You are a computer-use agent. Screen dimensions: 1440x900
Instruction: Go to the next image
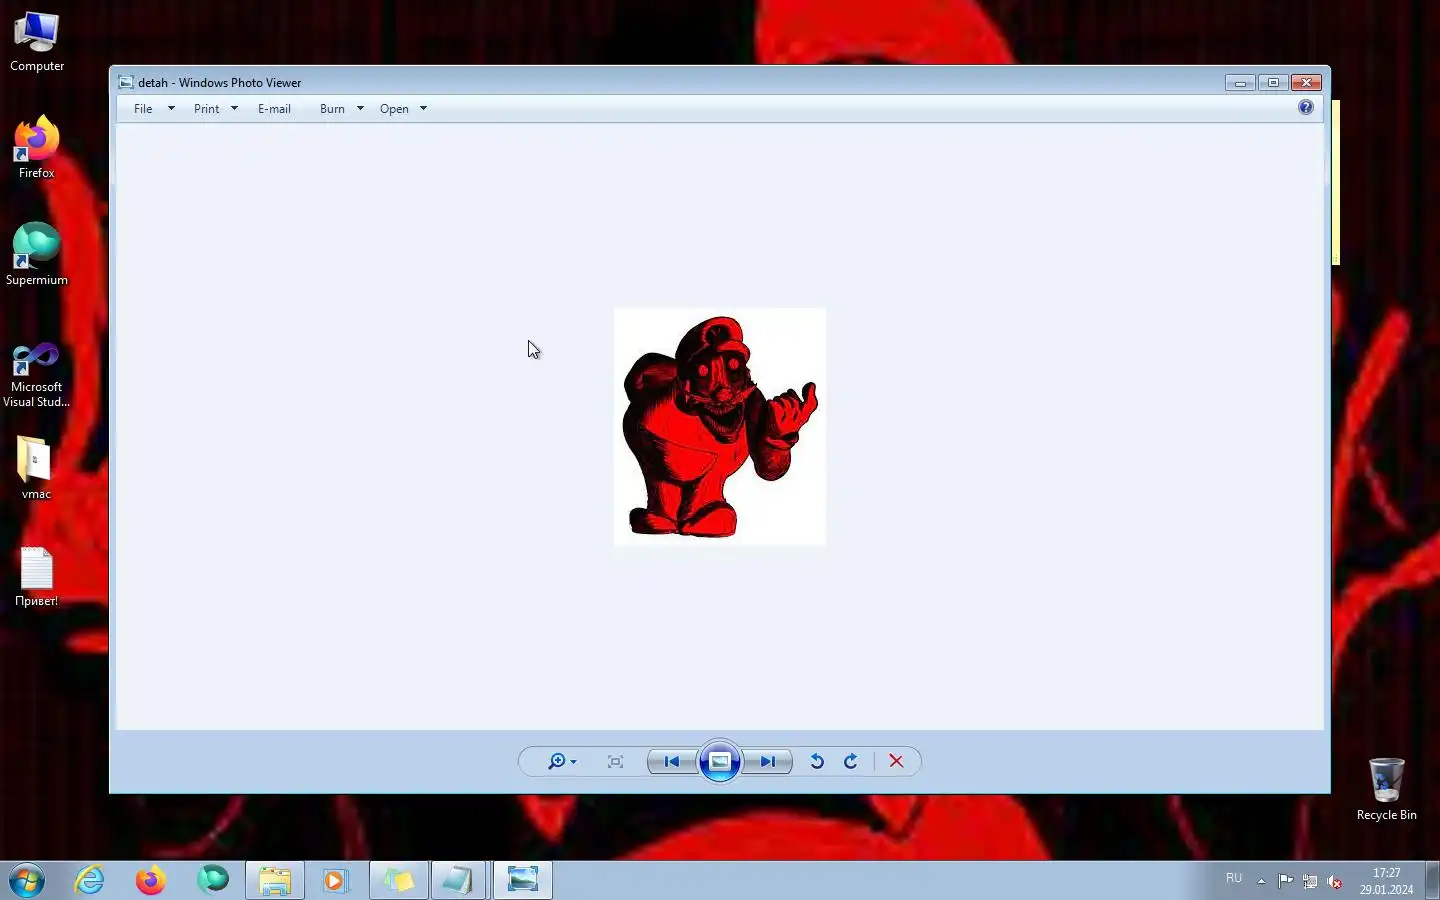pyautogui.click(x=768, y=762)
